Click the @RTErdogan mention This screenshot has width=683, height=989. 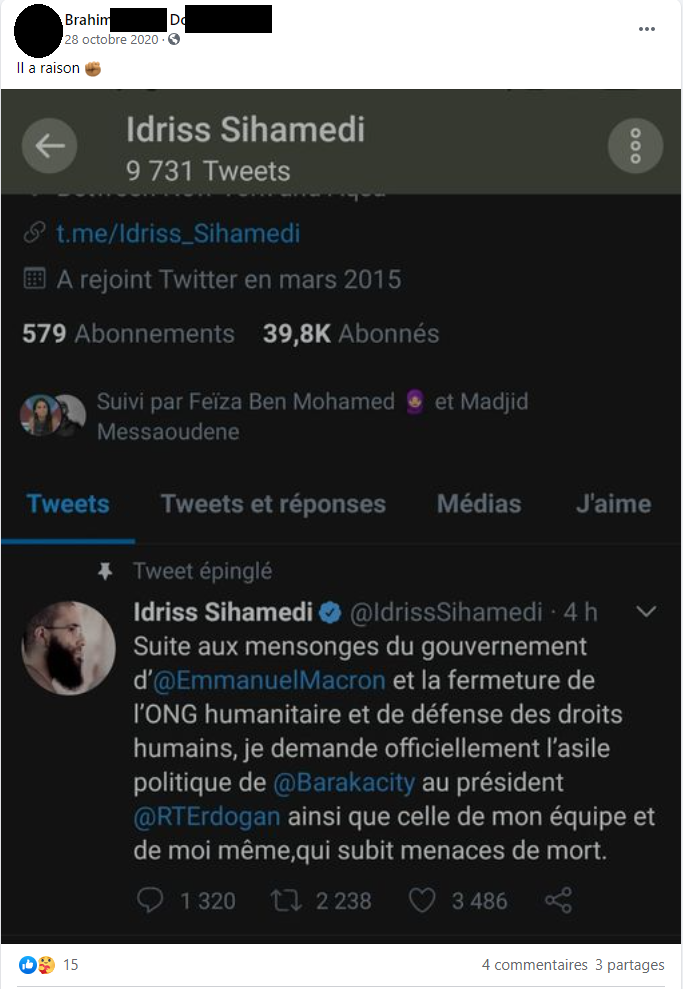click(x=206, y=817)
